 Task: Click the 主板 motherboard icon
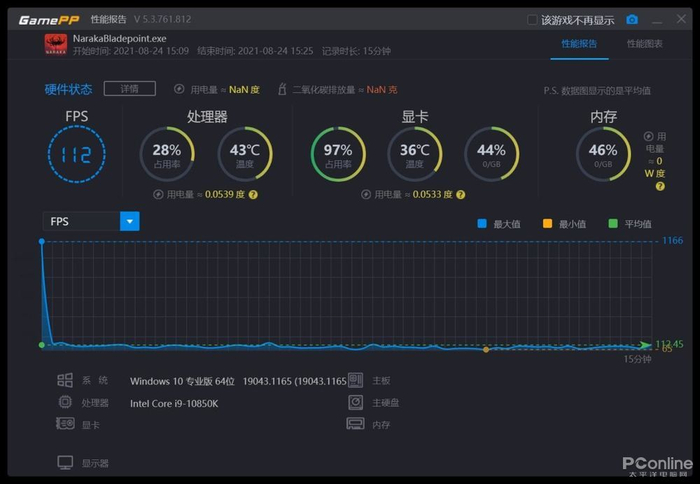tap(355, 380)
